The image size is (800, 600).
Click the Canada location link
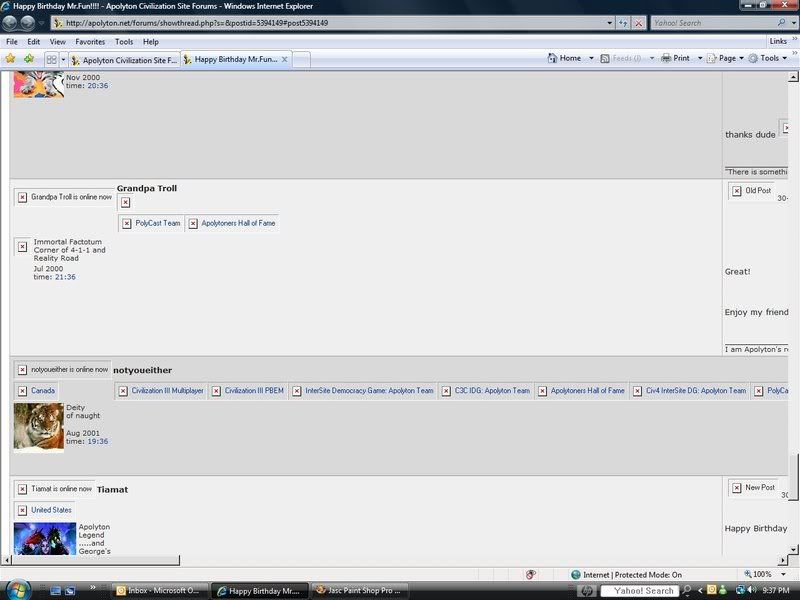click(x=43, y=391)
